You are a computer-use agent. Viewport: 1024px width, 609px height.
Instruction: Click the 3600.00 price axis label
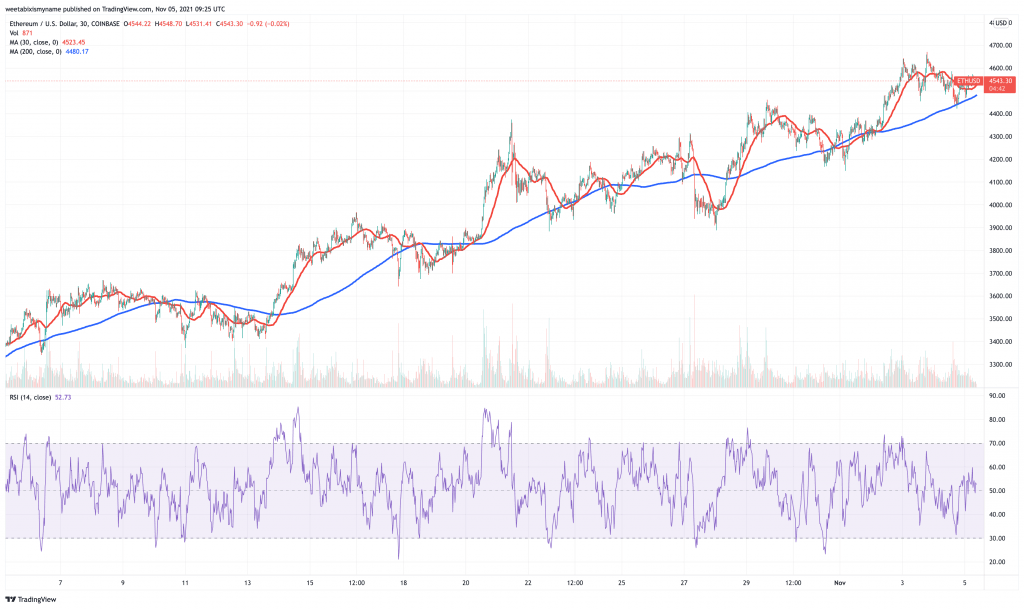1000,296
